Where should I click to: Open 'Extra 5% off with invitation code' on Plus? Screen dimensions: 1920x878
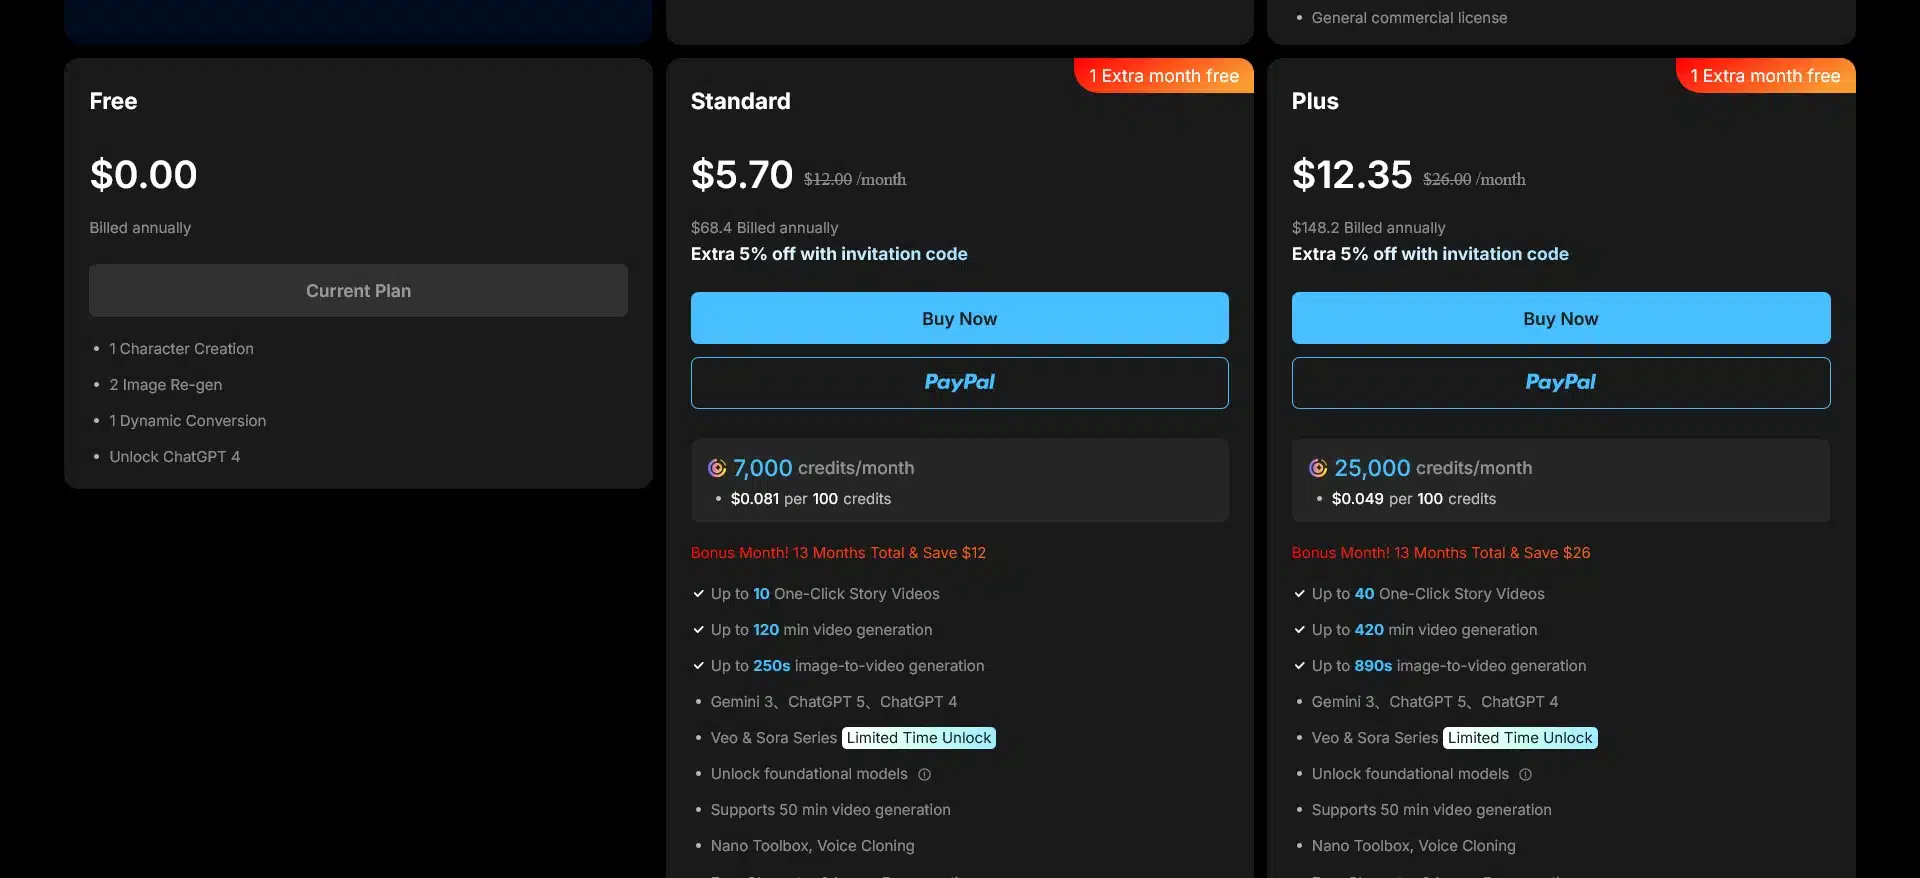(x=1430, y=254)
